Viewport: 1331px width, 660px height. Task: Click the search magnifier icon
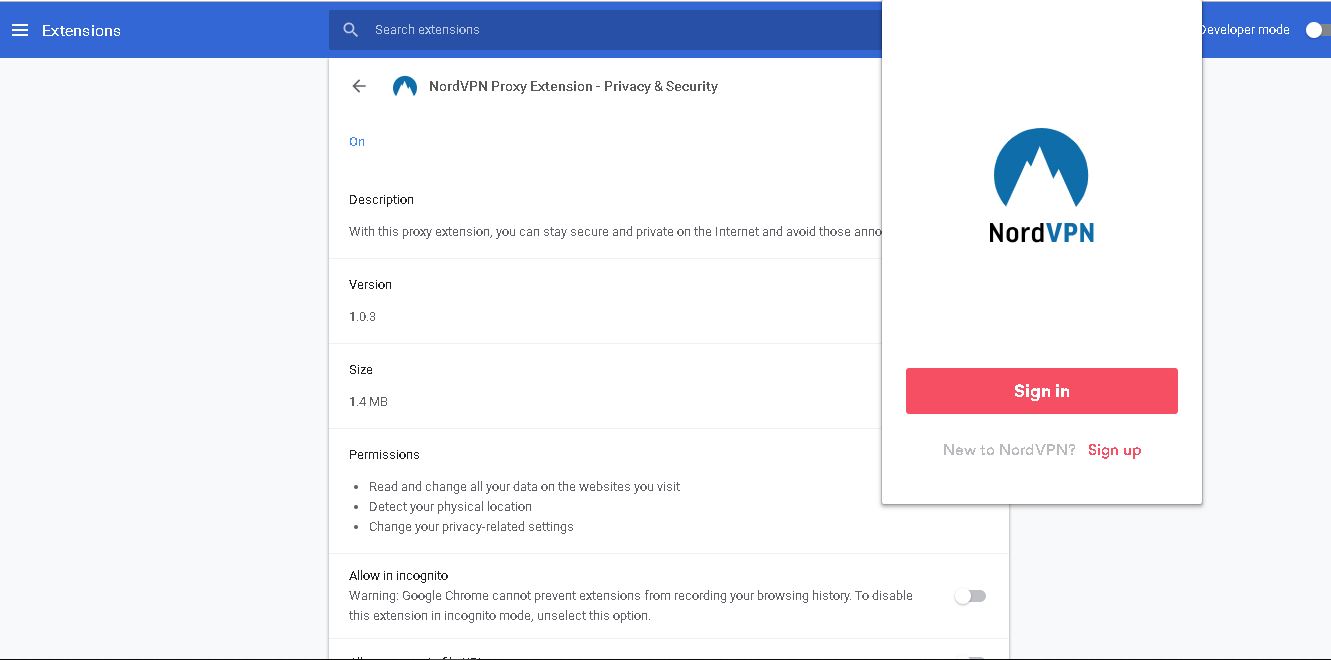(x=350, y=30)
